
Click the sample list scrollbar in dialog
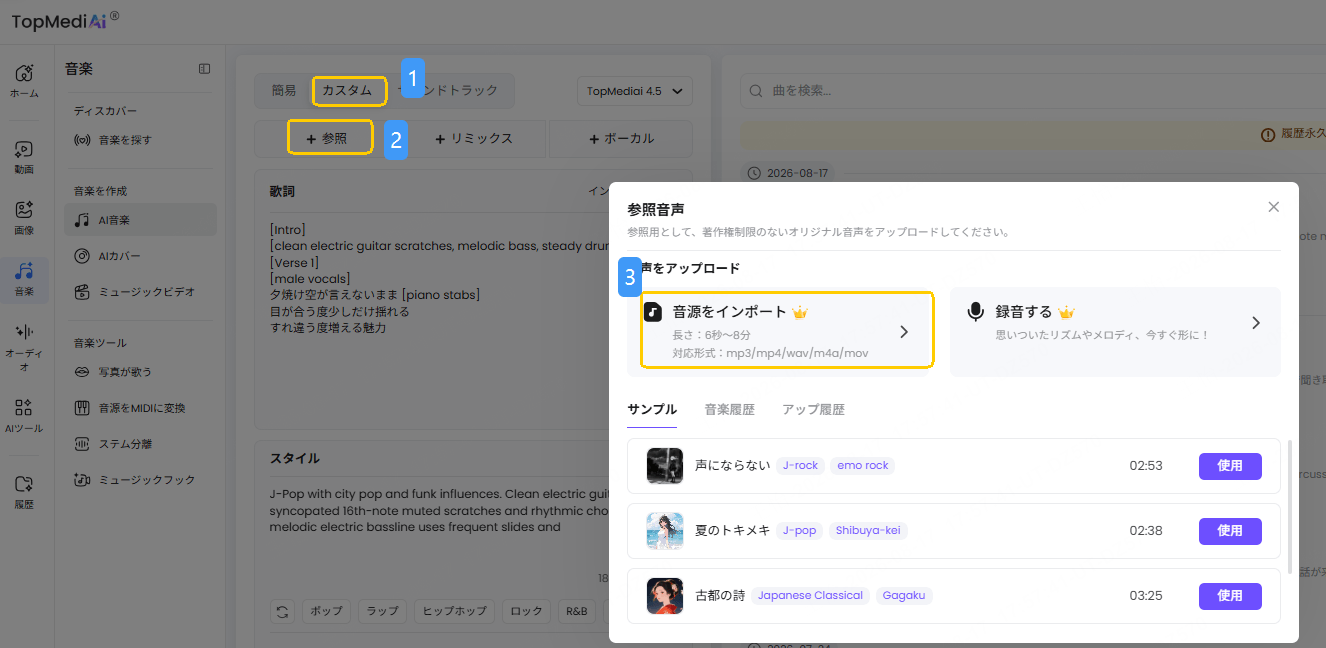point(1290,505)
